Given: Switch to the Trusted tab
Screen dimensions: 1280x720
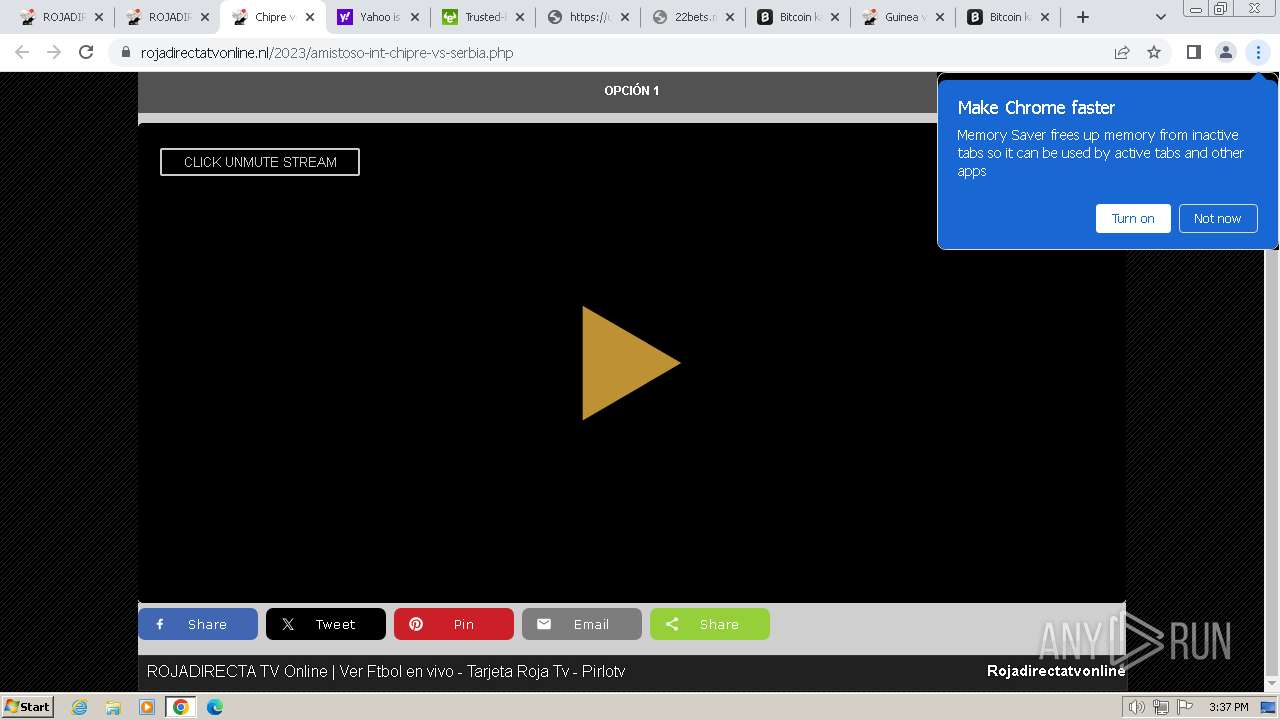Looking at the screenshot, I should coord(483,17).
